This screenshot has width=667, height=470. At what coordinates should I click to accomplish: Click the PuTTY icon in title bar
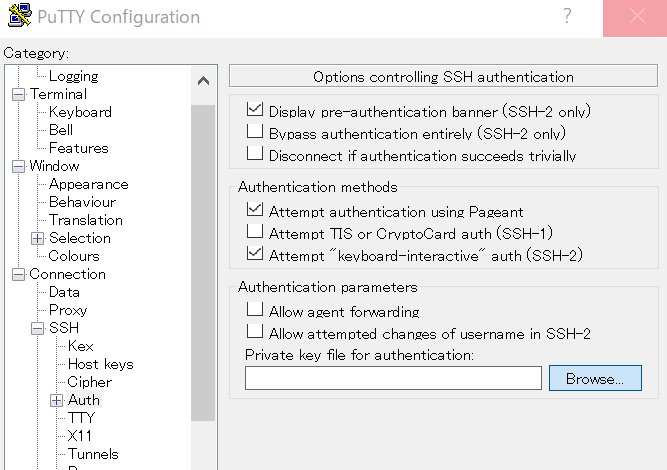[17, 17]
